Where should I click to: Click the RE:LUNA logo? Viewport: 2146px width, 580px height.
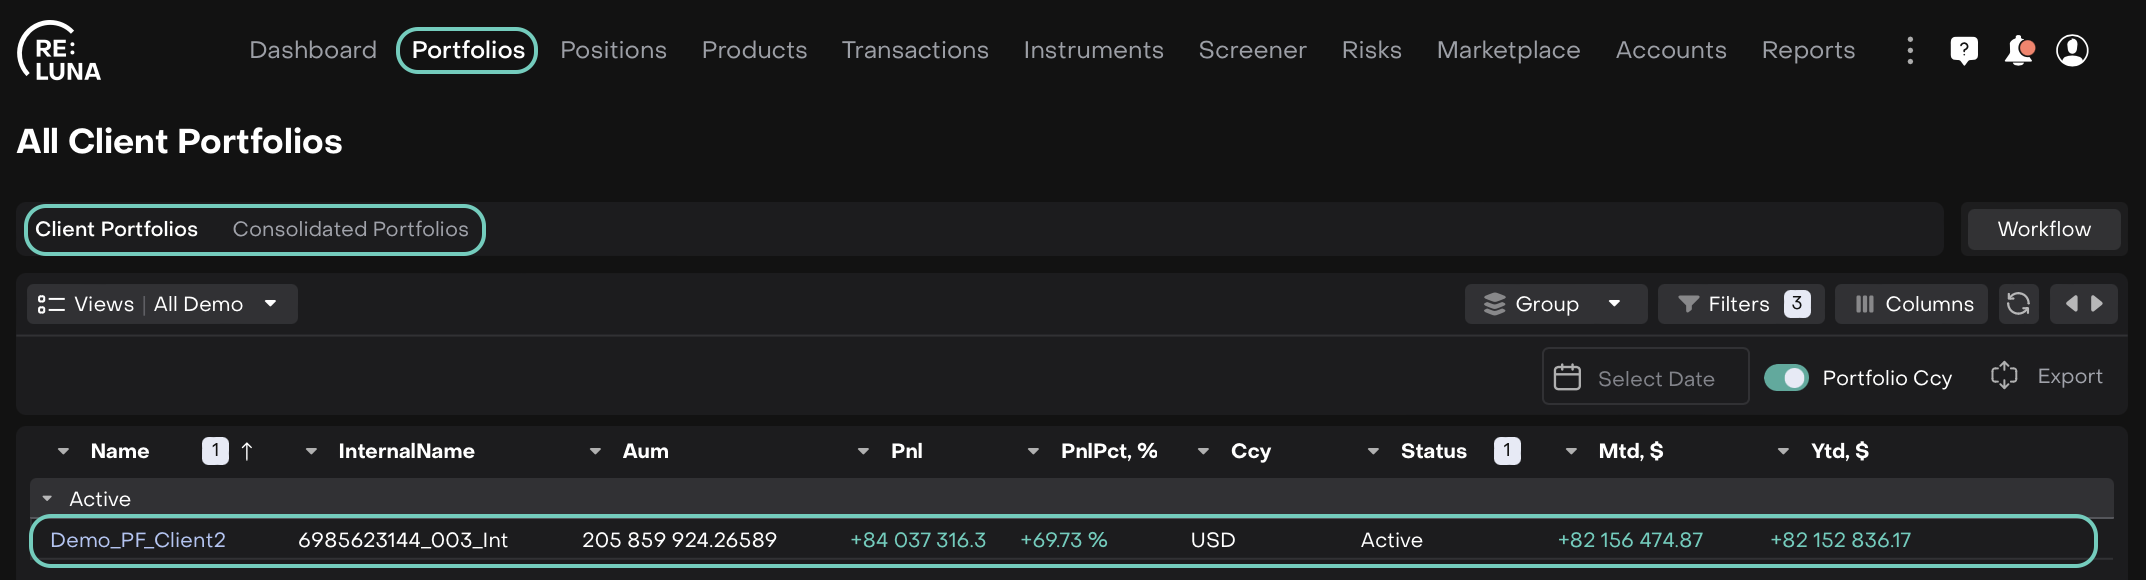pyautogui.click(x=60, y=51)
